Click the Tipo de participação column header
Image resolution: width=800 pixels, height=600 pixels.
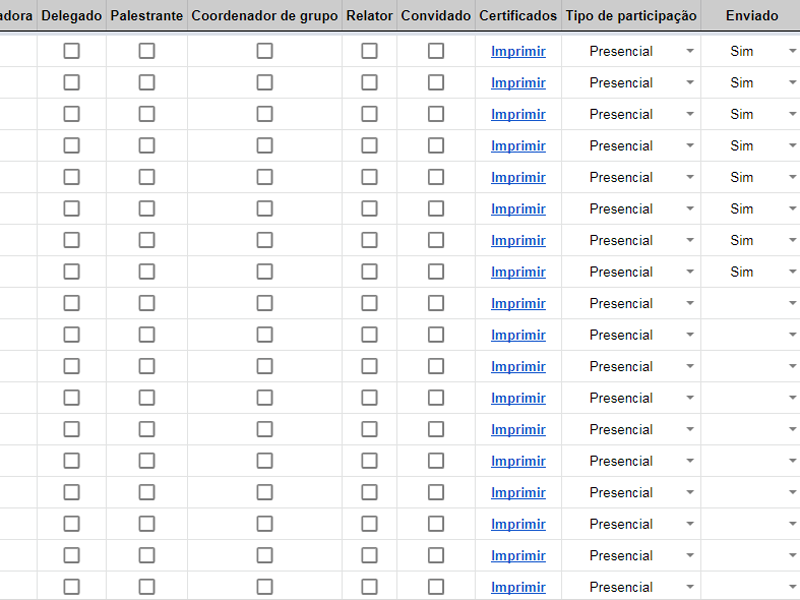pyautogui.click(x=631, y=16)
